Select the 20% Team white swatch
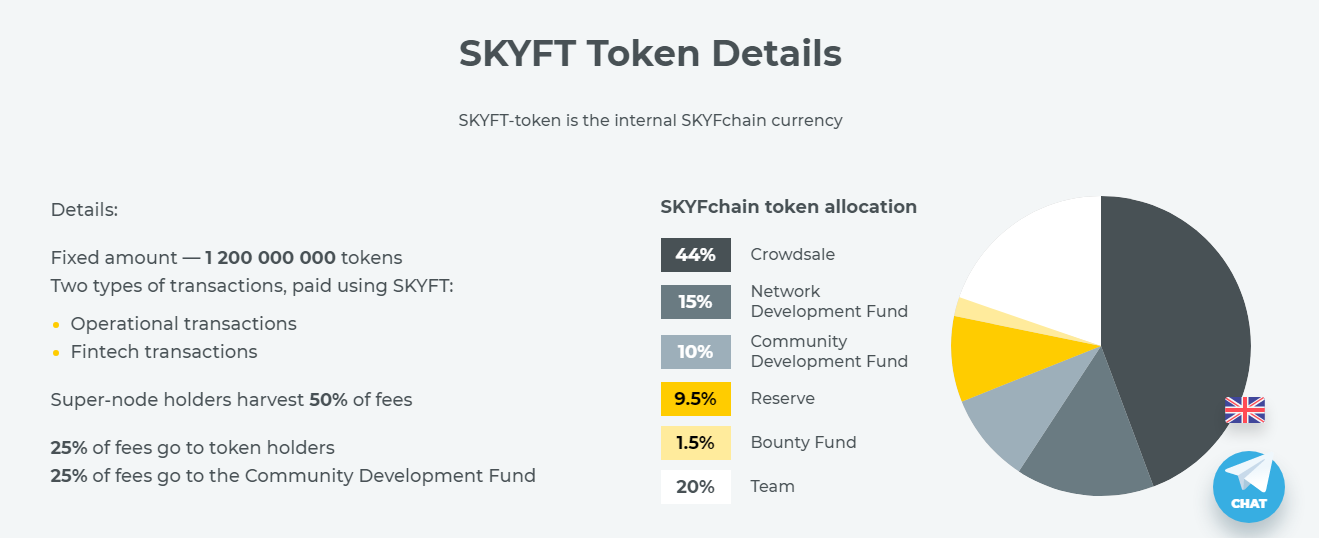 tap(696, 487)
